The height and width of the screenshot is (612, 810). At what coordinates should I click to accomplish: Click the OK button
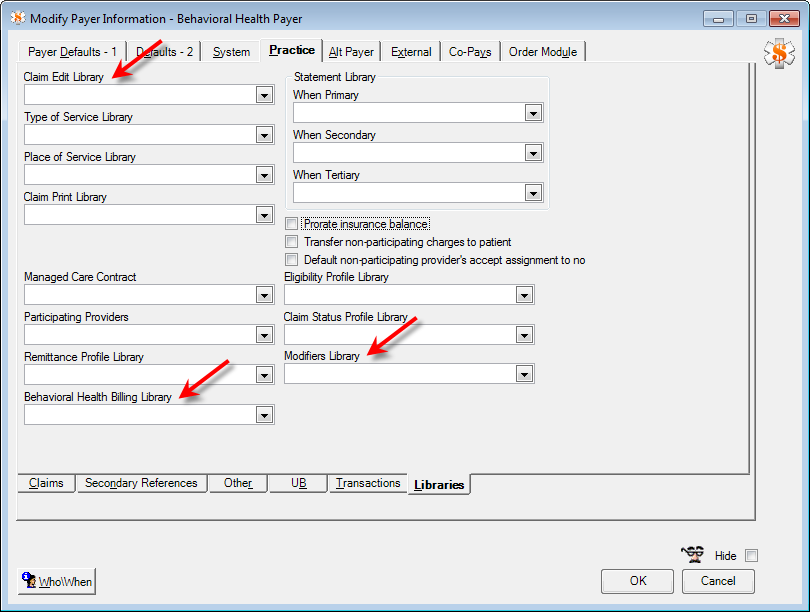(637, 581)
